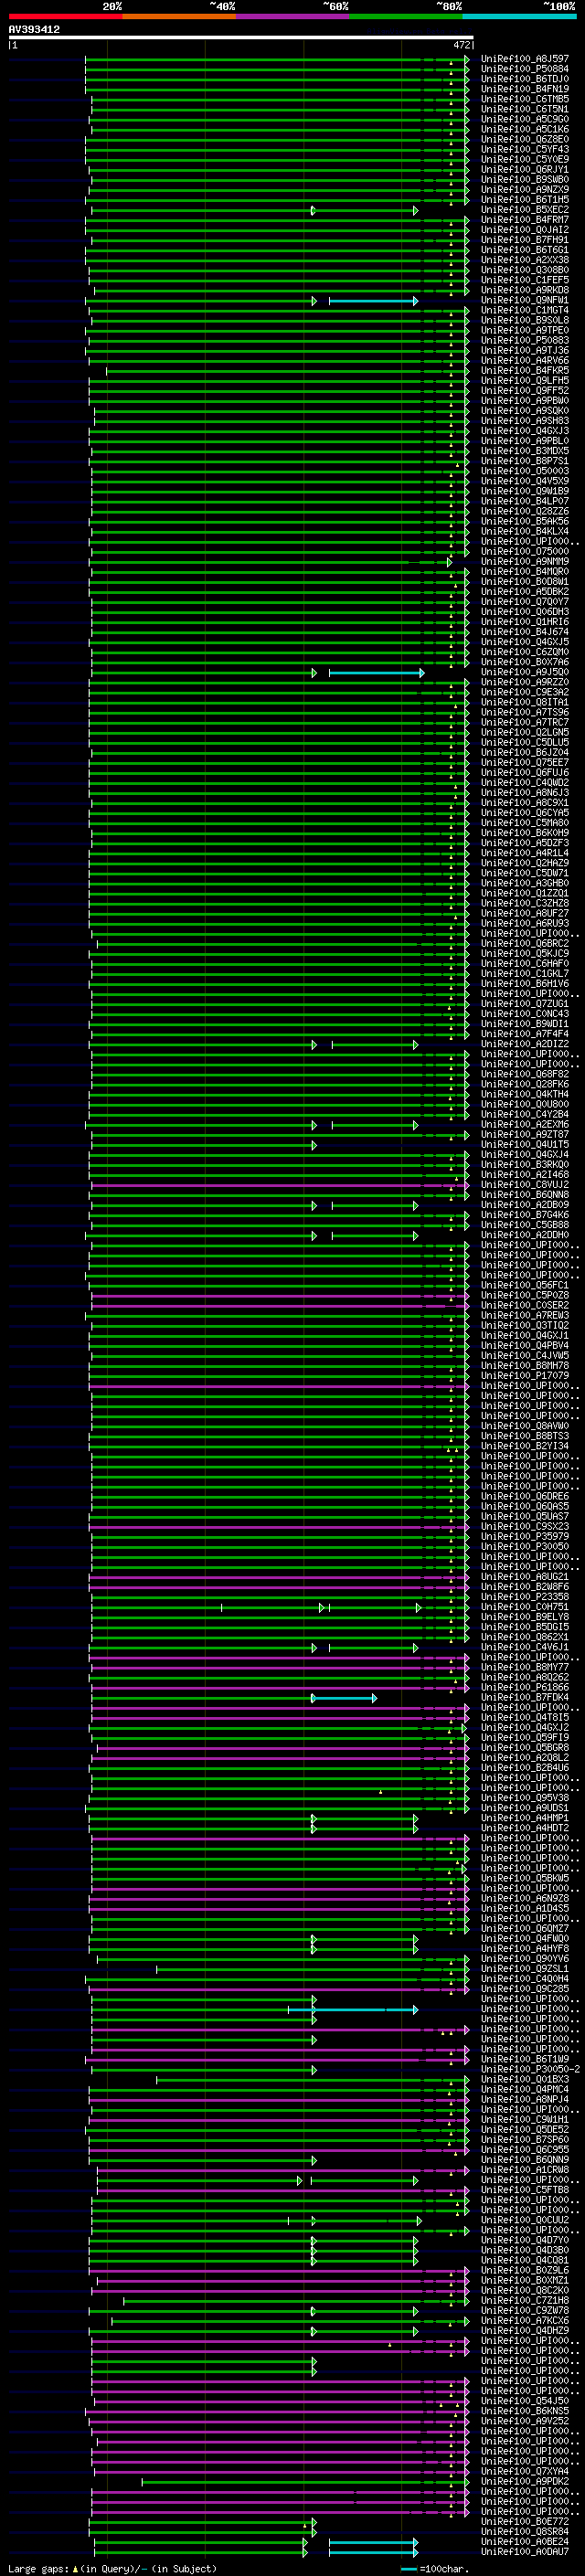Viewport: 585px width, 2576px height.
Task: Select hit UniRef100_Q75EE7
Action: [x=524, y=762]
